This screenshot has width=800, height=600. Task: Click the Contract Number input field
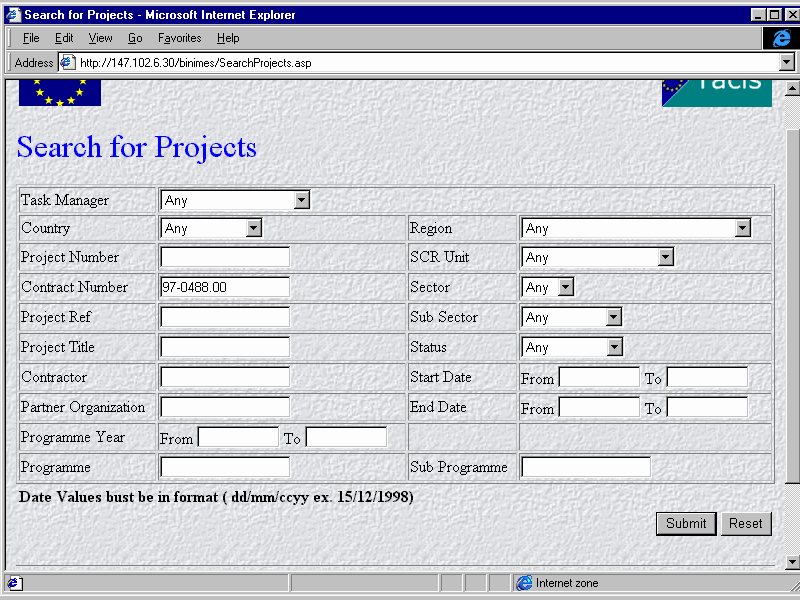224,287
